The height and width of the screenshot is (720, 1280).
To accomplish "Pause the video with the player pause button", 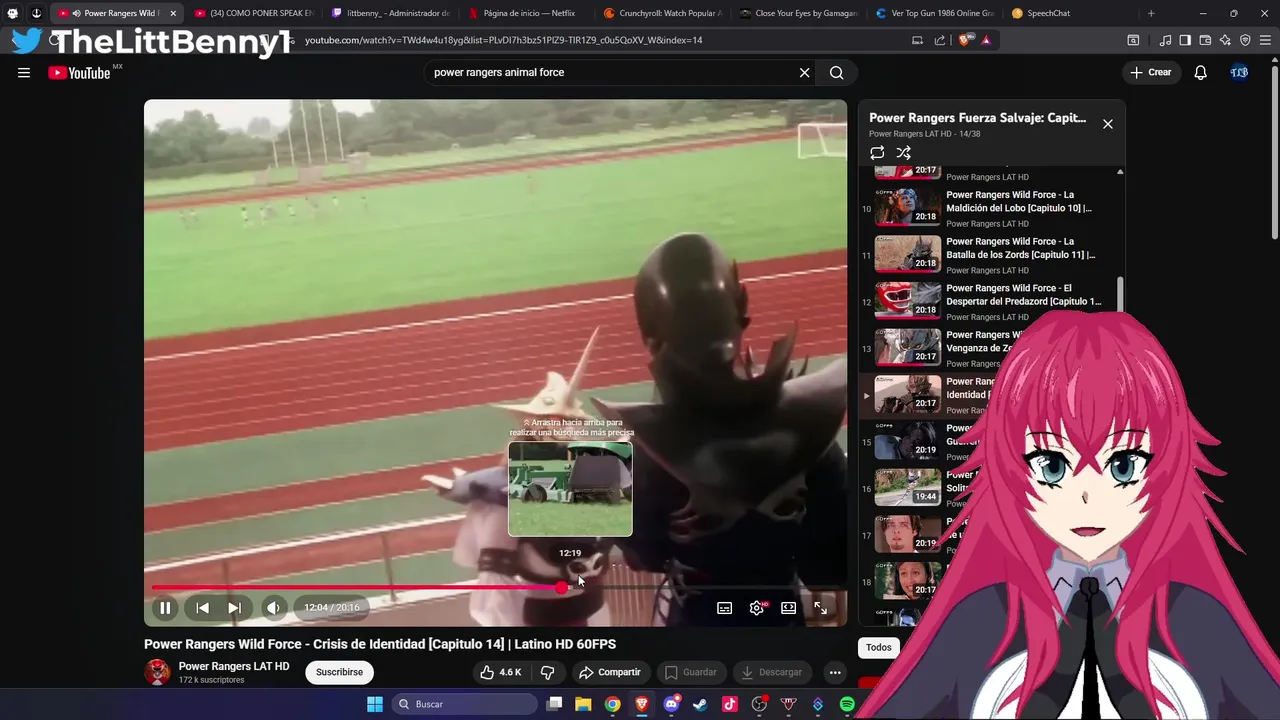I will [165, 607].
